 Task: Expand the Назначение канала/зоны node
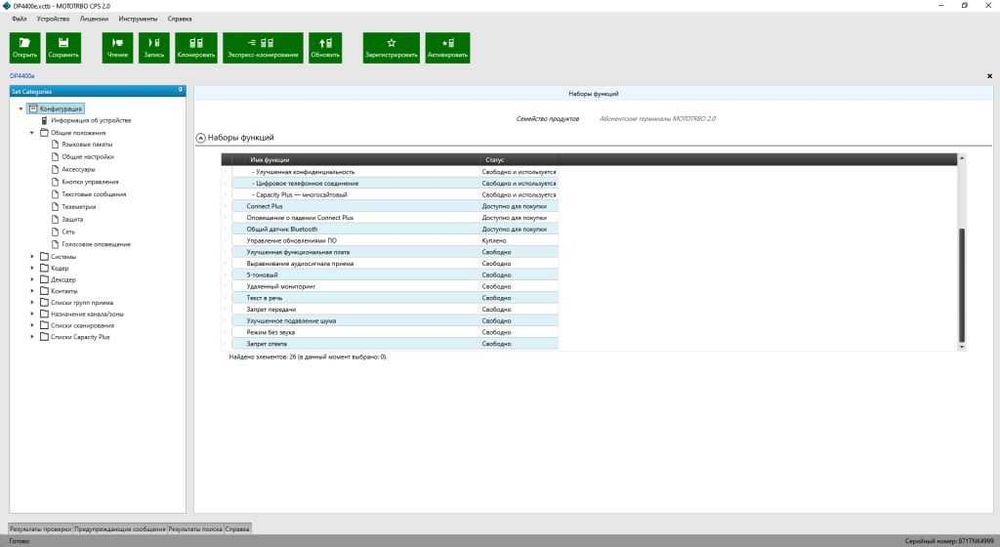(32, 314)
